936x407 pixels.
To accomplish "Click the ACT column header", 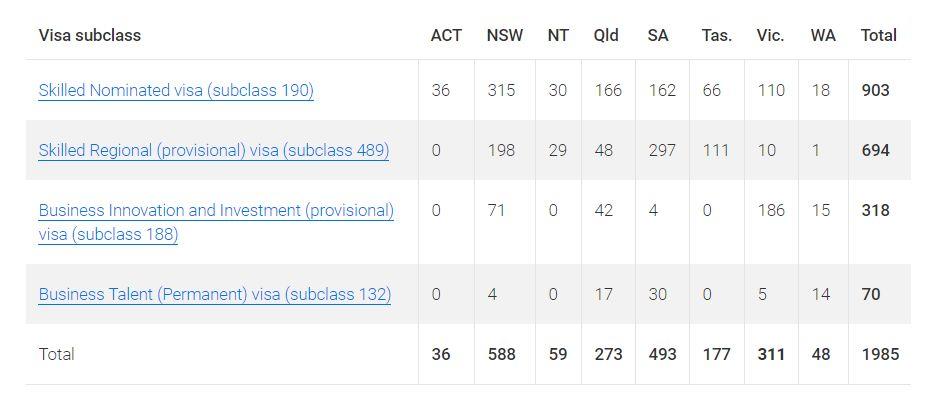I will (x=446, y=35).
